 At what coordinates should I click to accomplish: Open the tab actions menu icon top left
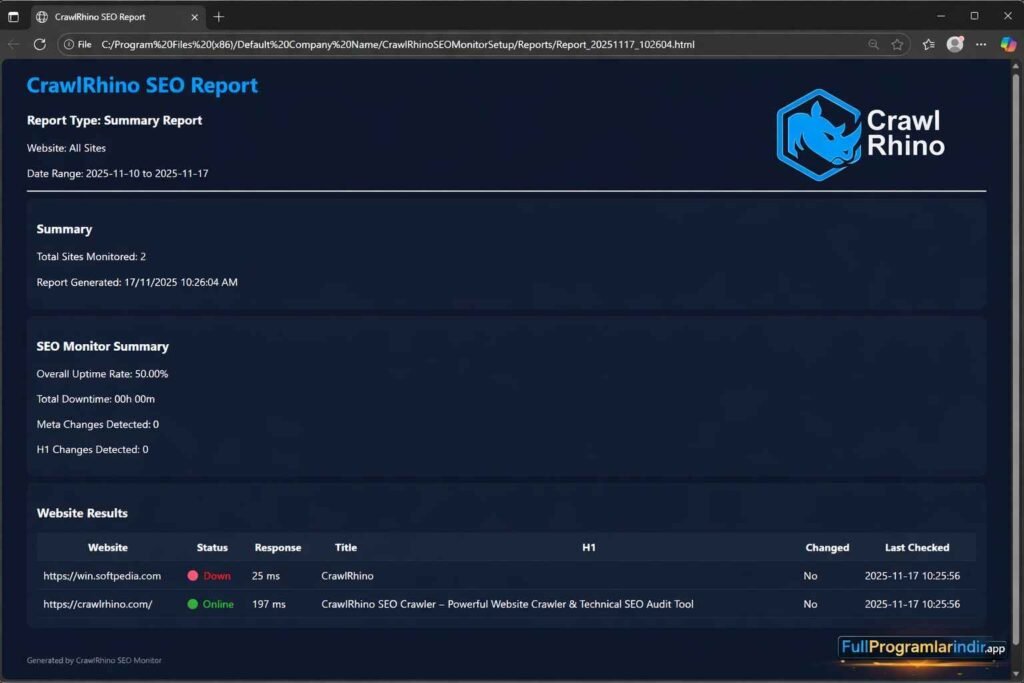[x=14, y=16]
